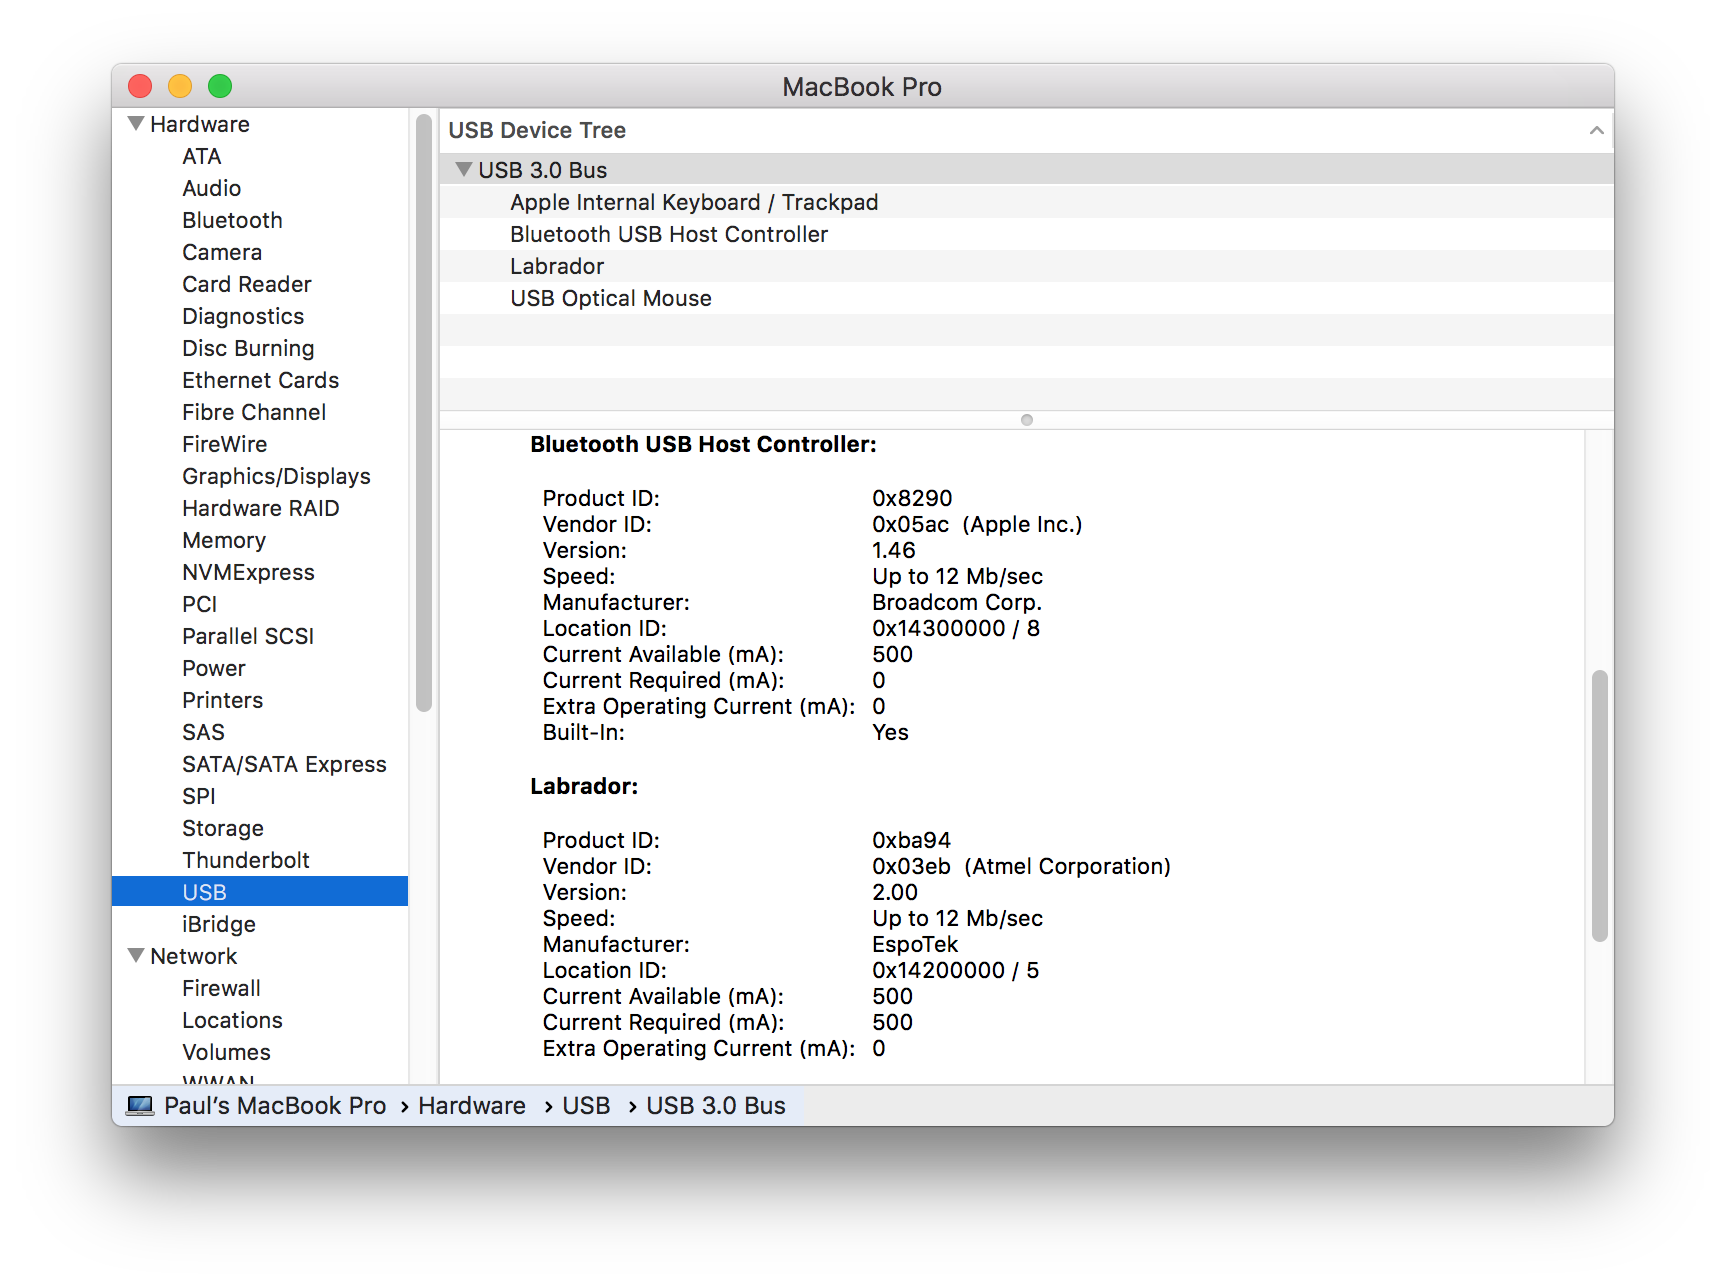Image resolution: width=1726 pixels, height=1286 pixels.
Task: Click the 0x8290 product ID value
Action: coord(912,499)
